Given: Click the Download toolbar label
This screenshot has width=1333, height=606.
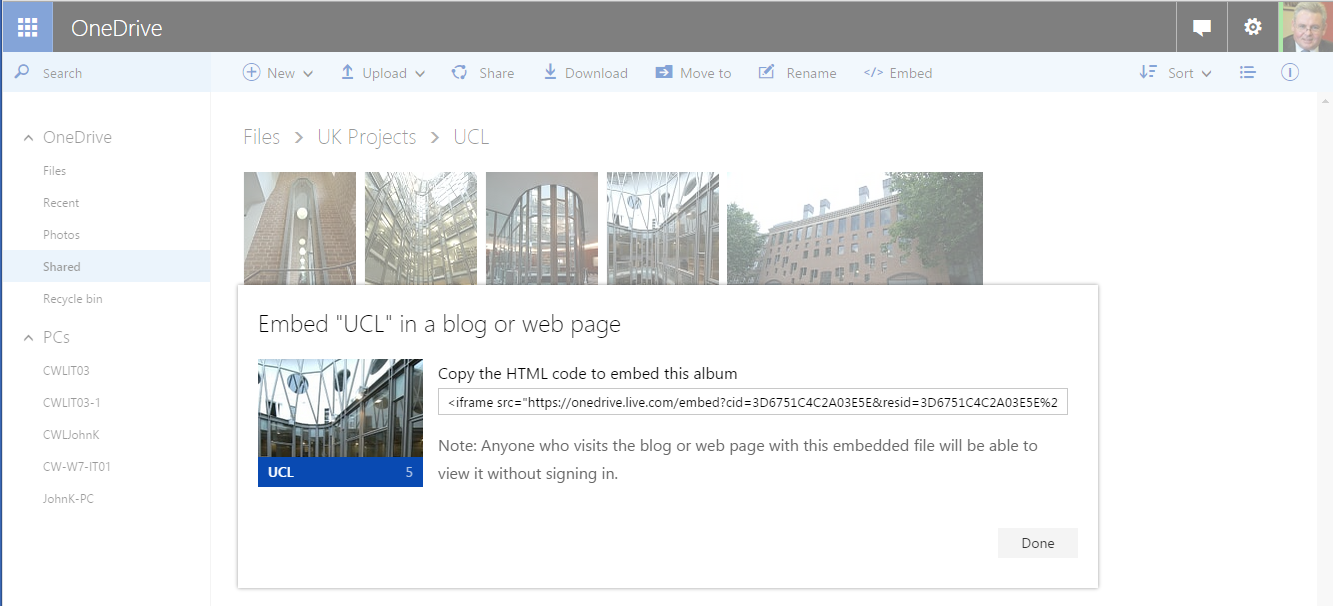Looking at the screenshot, I should coord(596,73).
